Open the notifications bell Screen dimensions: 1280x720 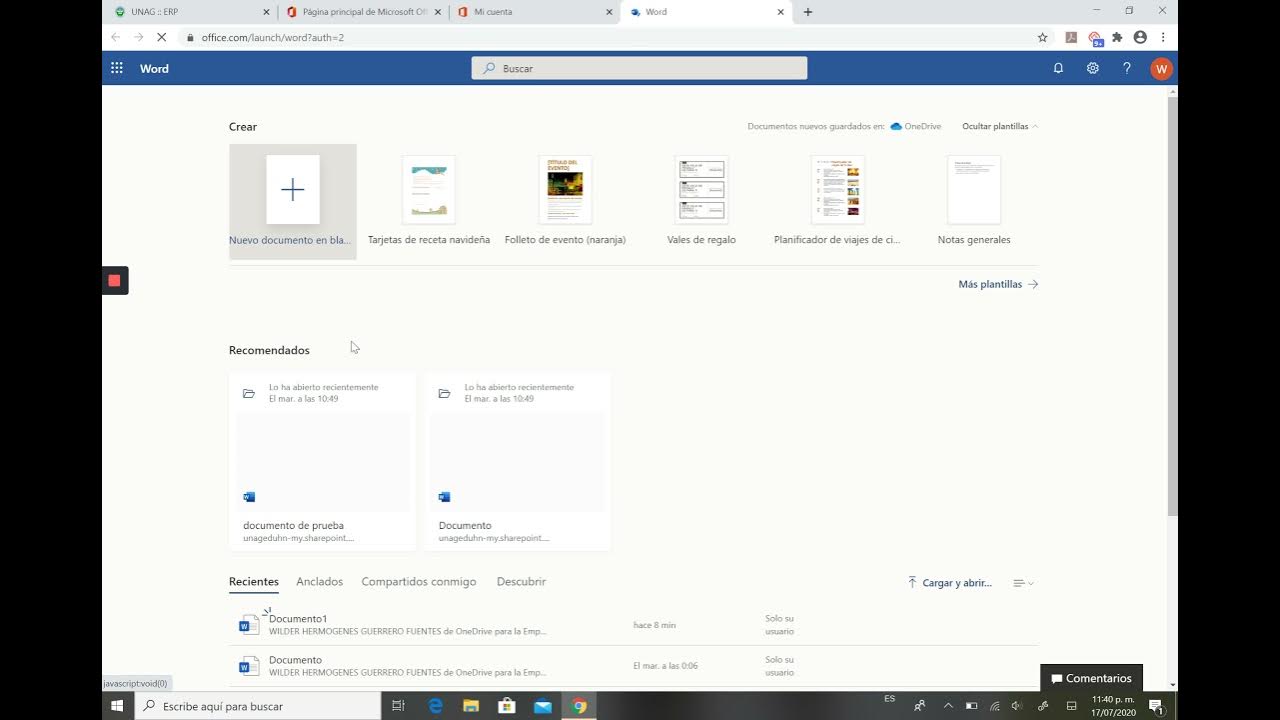click(x=1058, y=68)
